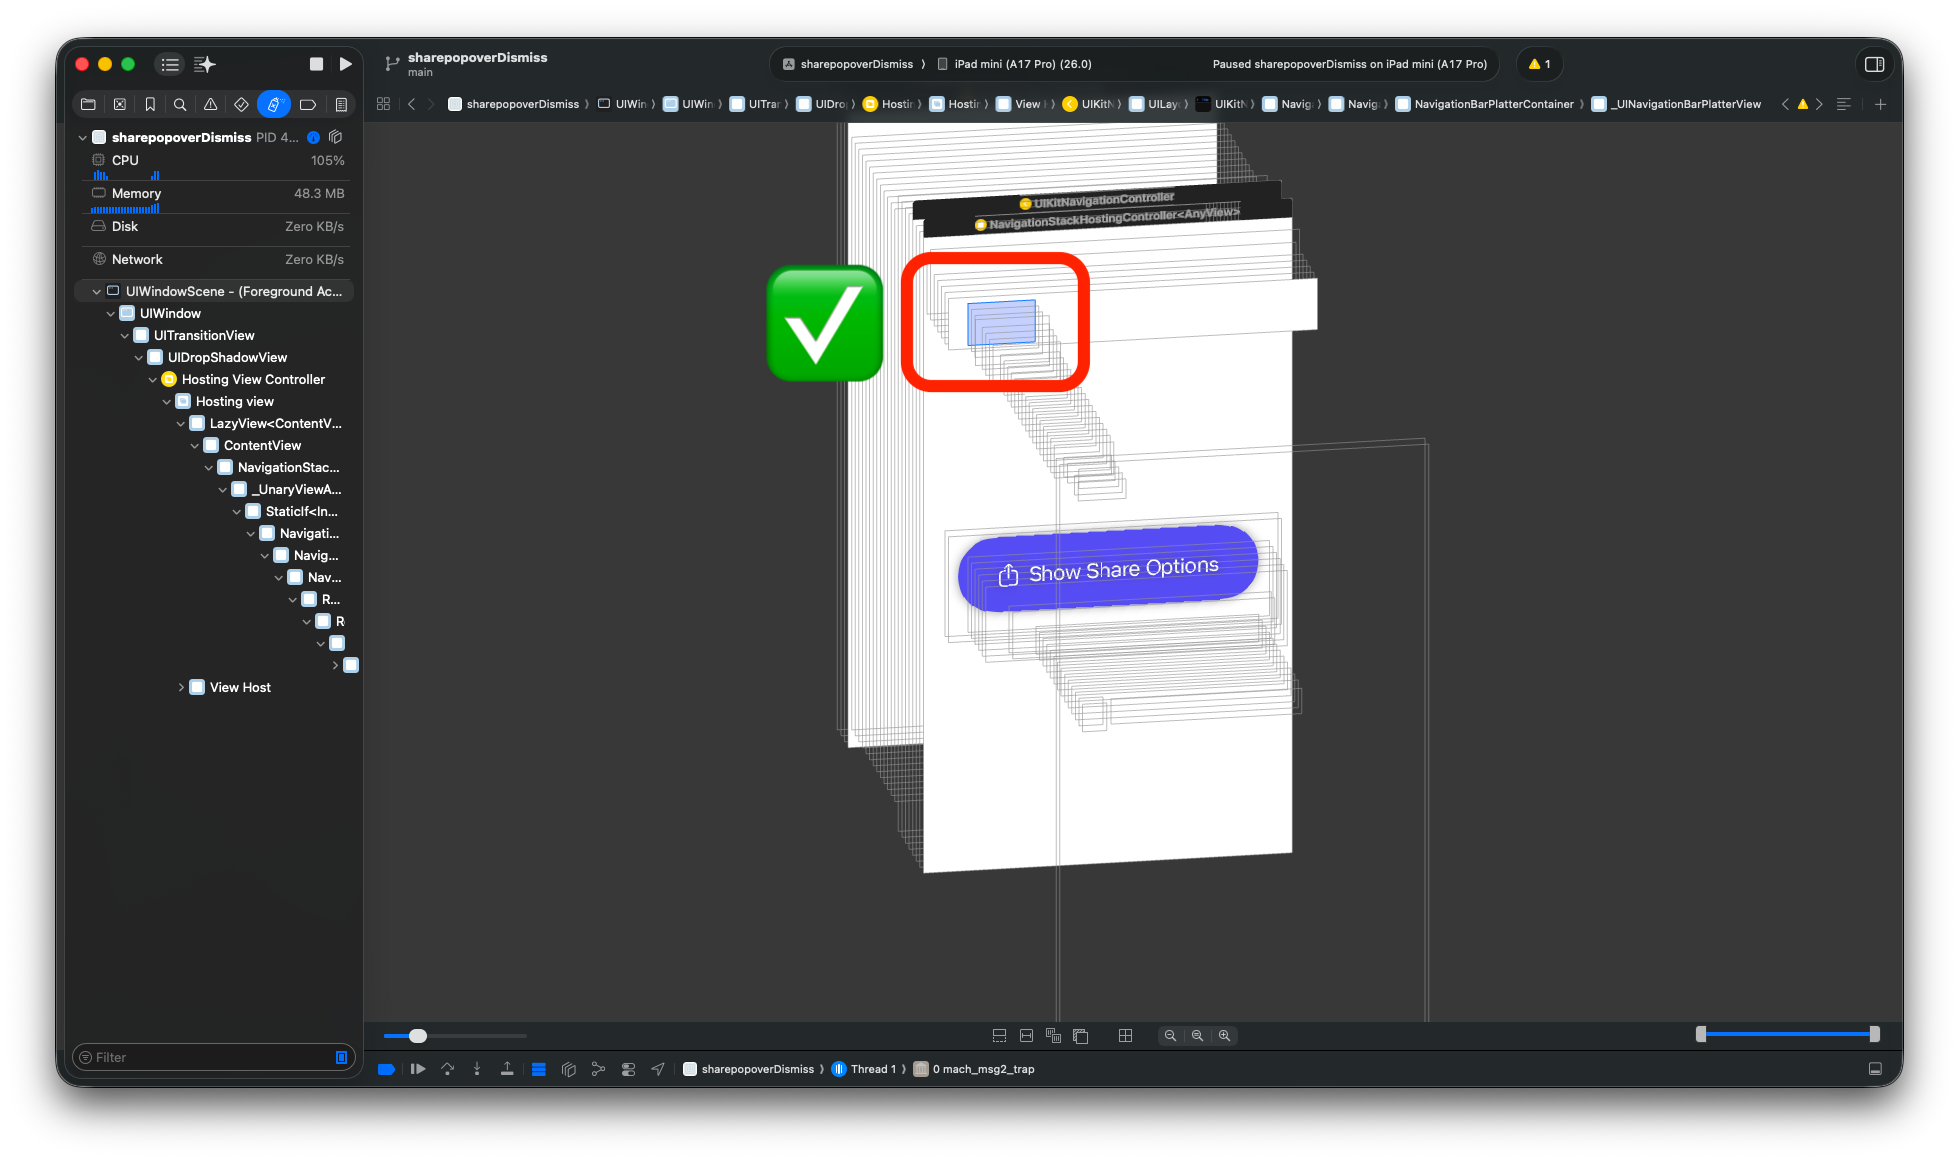Collapse the UIWindowScene tree row
Screen dimensions: 1959x1161
[x=97, y=292]
